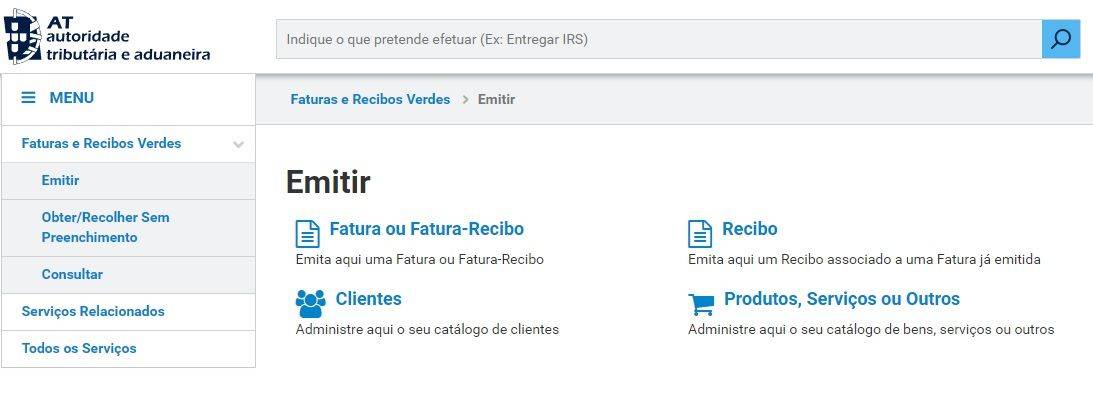This screenshot has width=1093, height=403.
Task: Open the Fatura ou Fatura-Recibo link
Action: (427, 229)
